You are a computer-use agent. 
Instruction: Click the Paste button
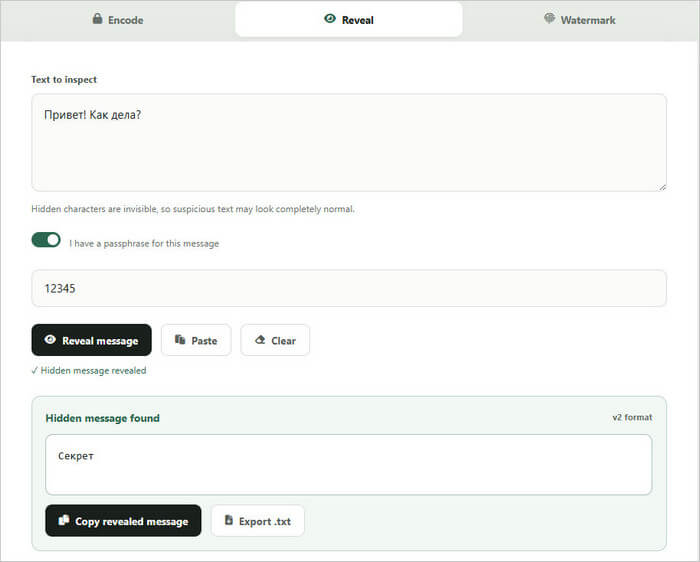[x=196, y=340]
